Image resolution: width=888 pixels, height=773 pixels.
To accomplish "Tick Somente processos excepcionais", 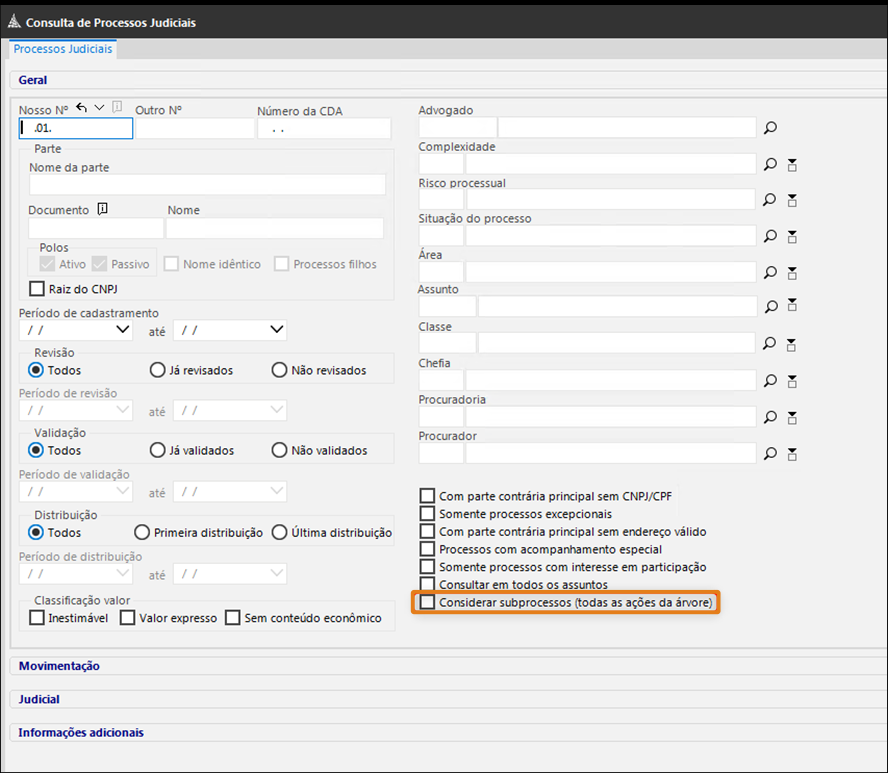I will [x=428, y=513].
